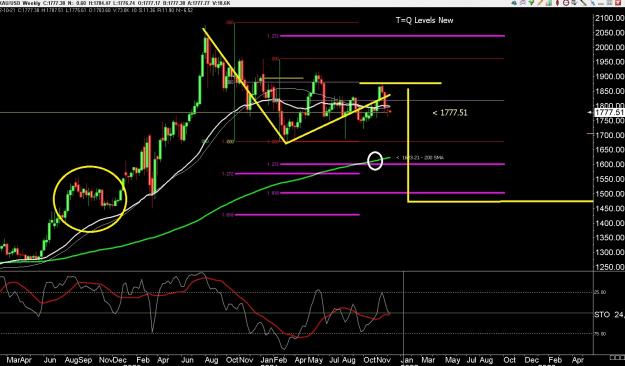
Task: Click the 1850.00 price axis label
Action: click(x=609, y=91)
